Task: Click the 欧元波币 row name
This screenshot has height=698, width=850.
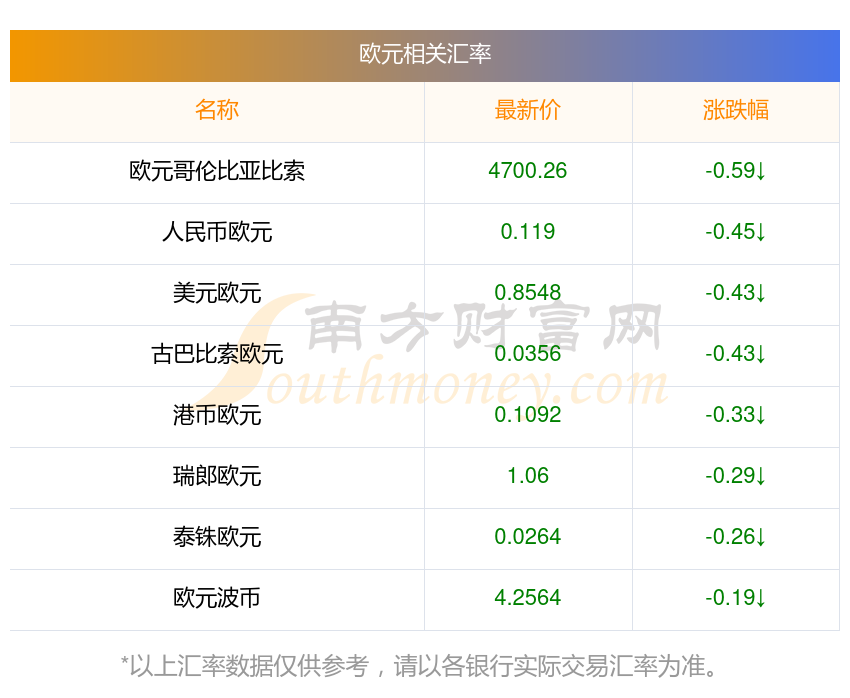Action: point(217,598)
